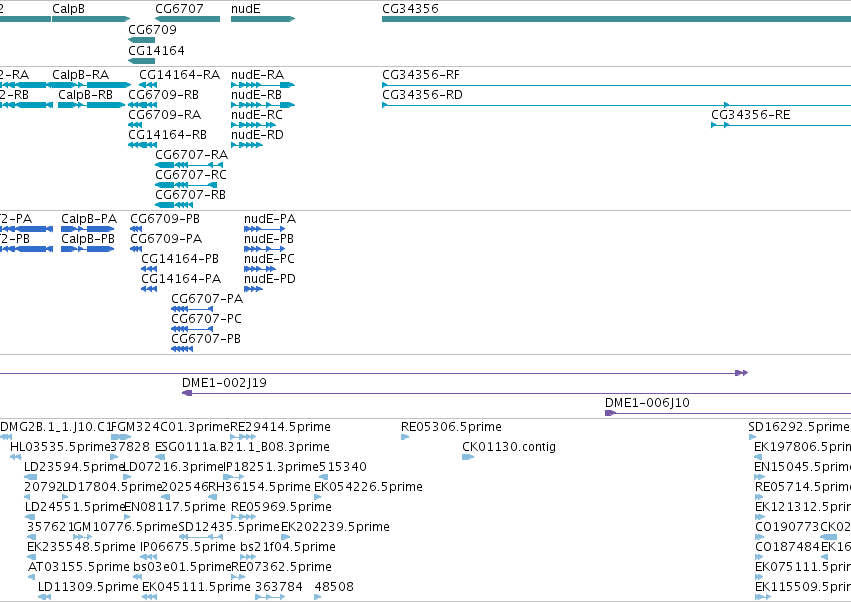Click EST IP06675.5prime

tap(148, 557)
